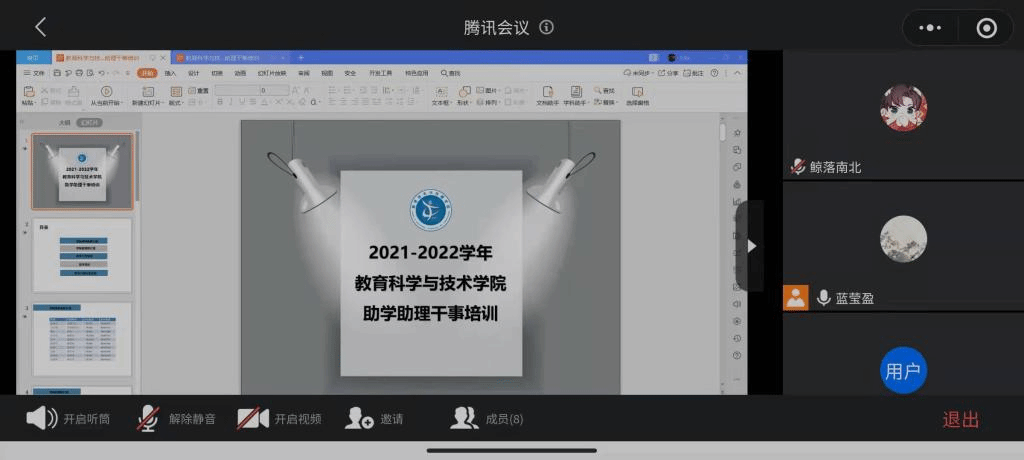Switch to the 插入 ribbon tab
Image resolution: width=1024 pixels, height=460 pixels.
170,73
